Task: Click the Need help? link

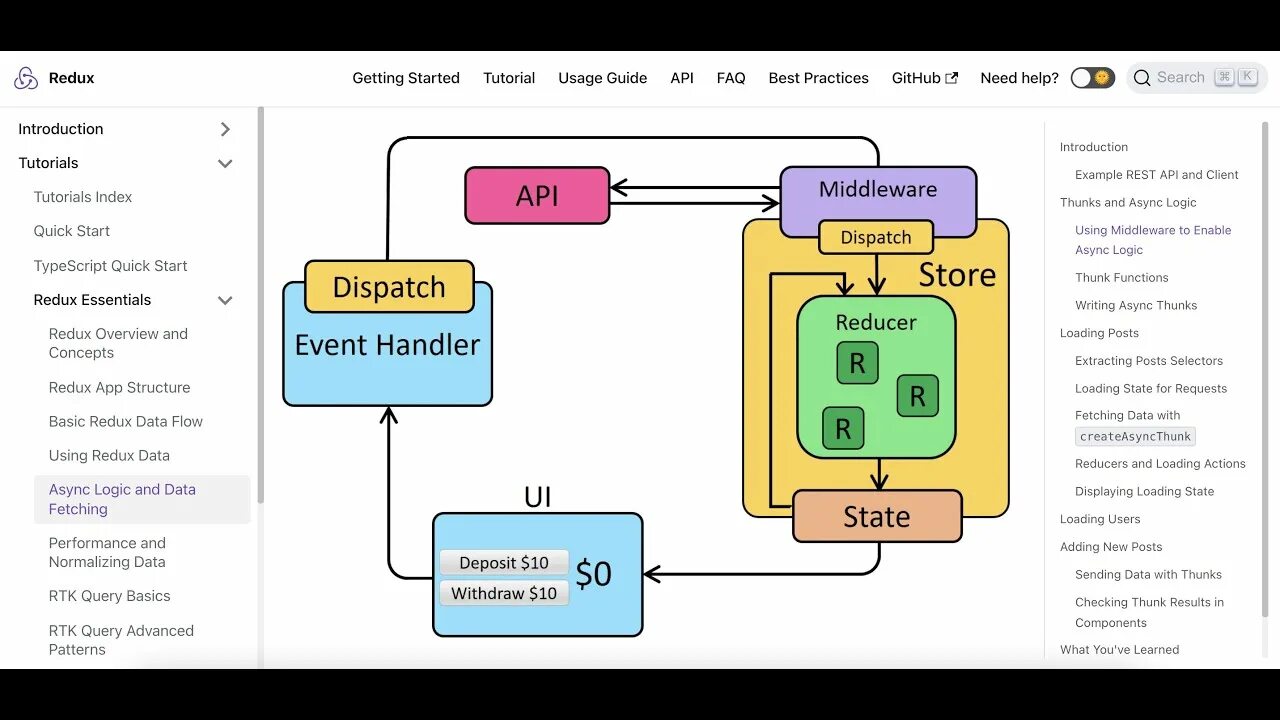Action: [1019, 78]
